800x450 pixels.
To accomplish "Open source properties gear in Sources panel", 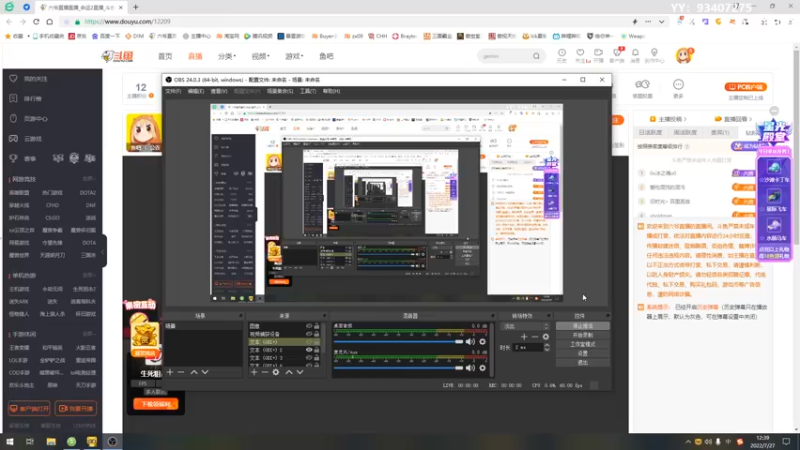I will tap(276, 372).
